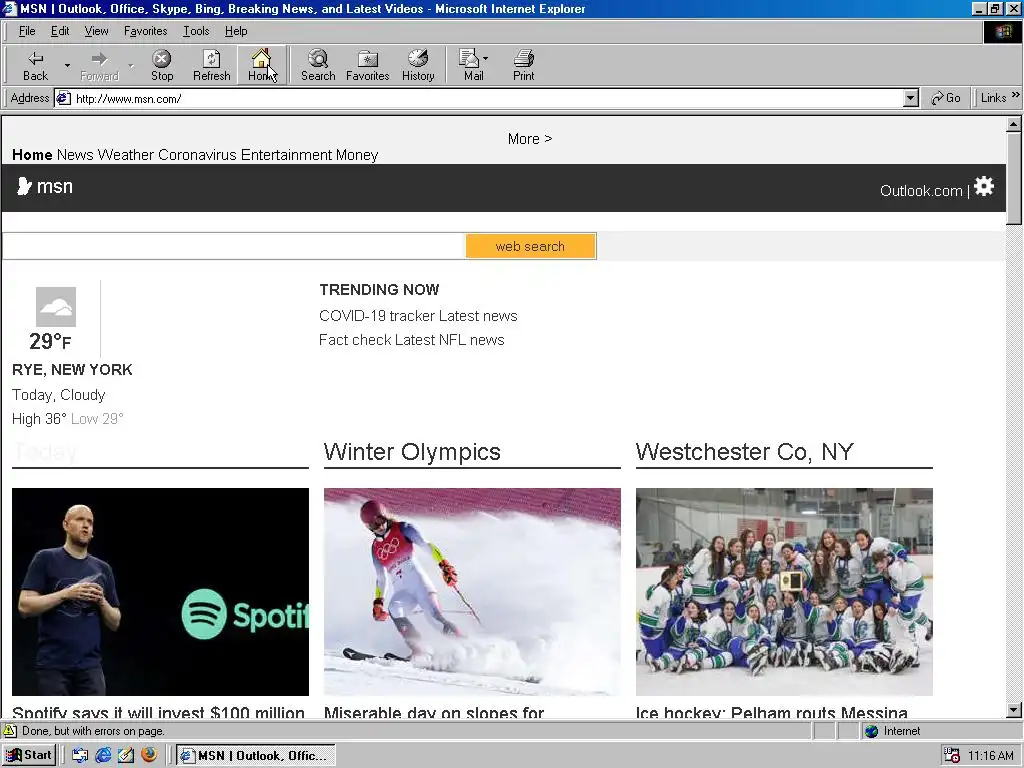Show browsing History pane
The image size is (1024, 768).
pyautogui.click(x=418, y=65)
